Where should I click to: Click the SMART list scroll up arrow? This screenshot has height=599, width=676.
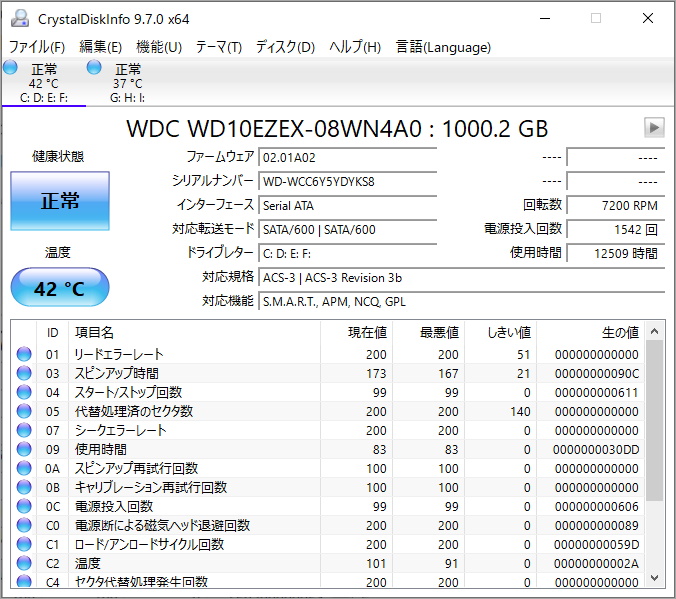pyautogui.click(x=654, y=331)
